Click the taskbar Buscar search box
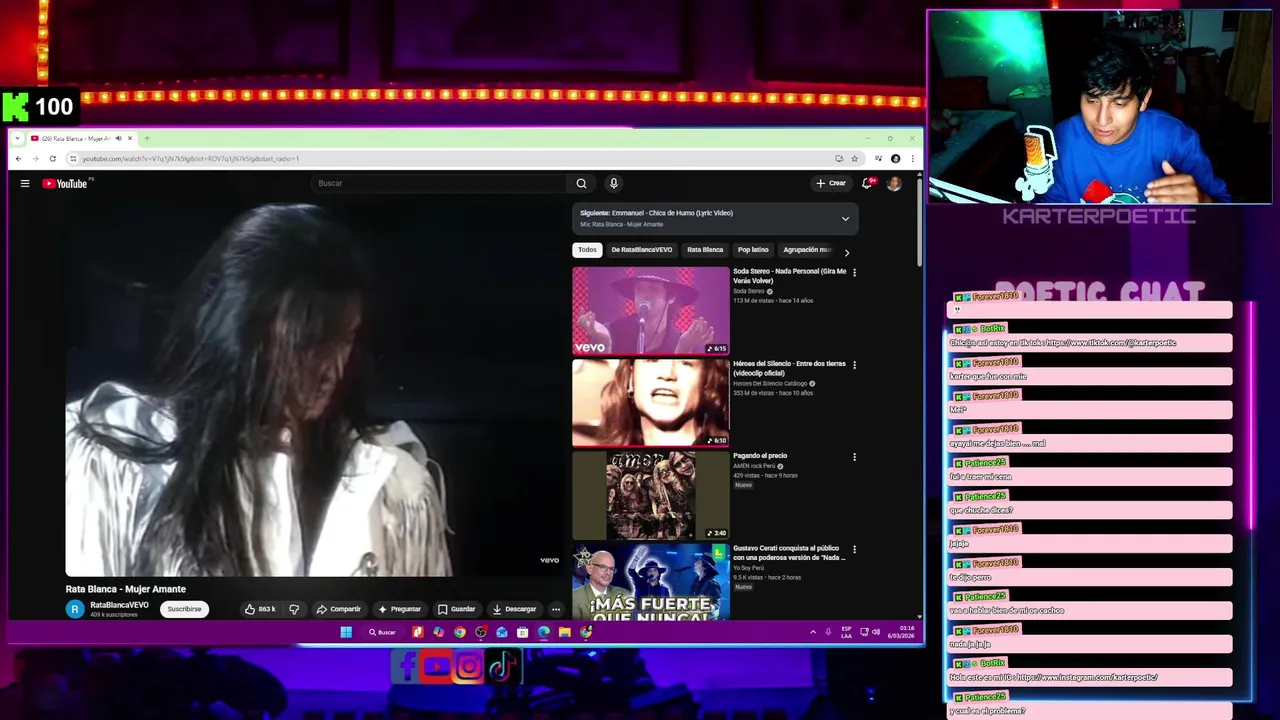The image size is (1280, 720). (x=383, y=632)
